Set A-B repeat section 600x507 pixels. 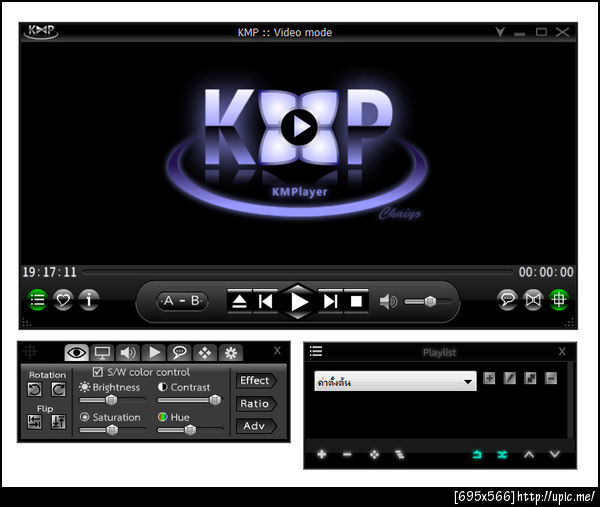tap(182, 301)
